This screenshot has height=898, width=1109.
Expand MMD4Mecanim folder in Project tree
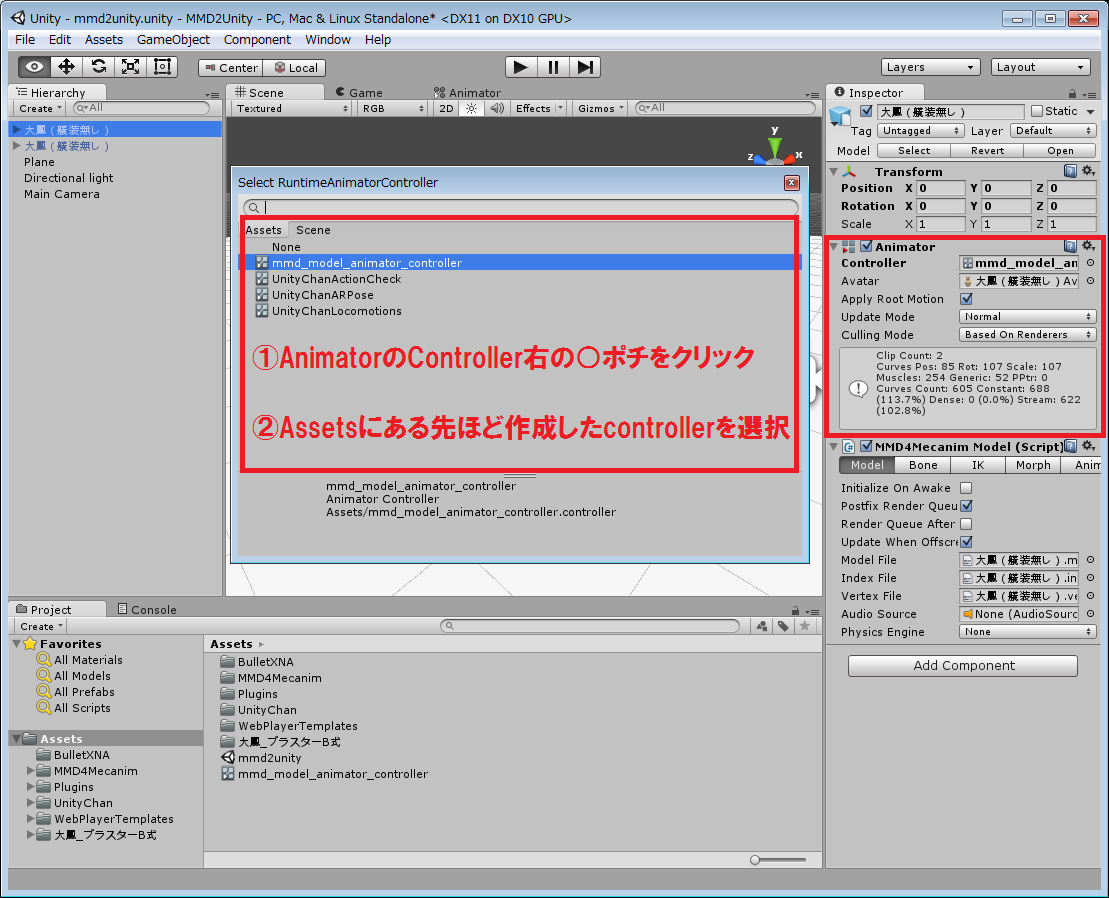tap(30, 771)
